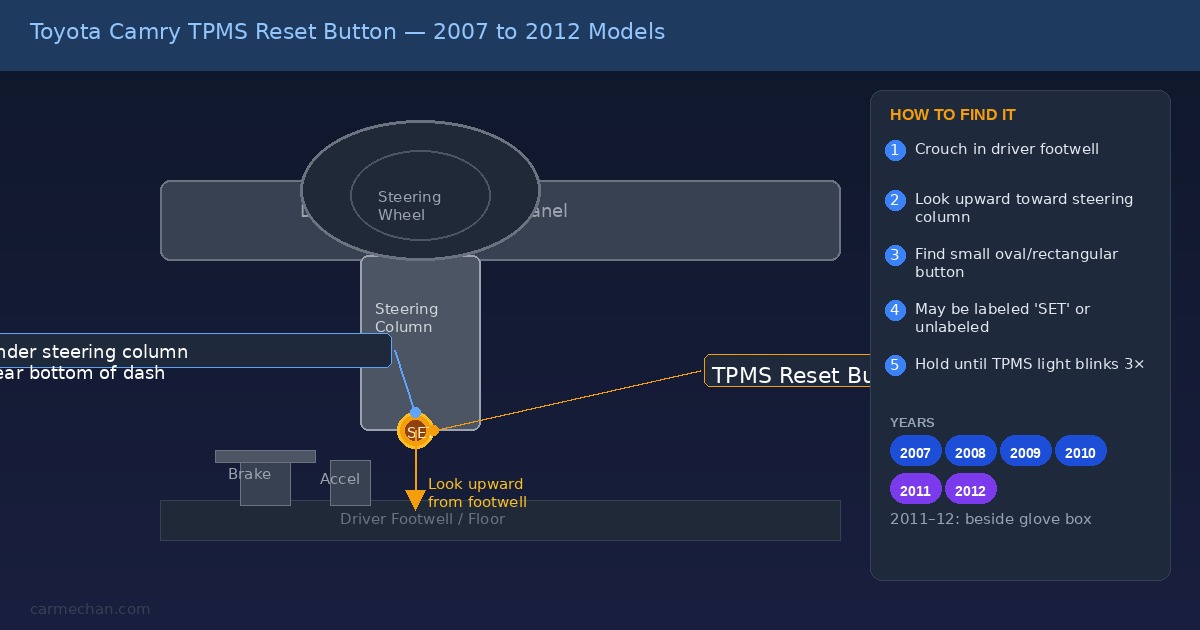
Task: Click the step 3 number badge
Action: pyautogui.click(x=895, y=255)
